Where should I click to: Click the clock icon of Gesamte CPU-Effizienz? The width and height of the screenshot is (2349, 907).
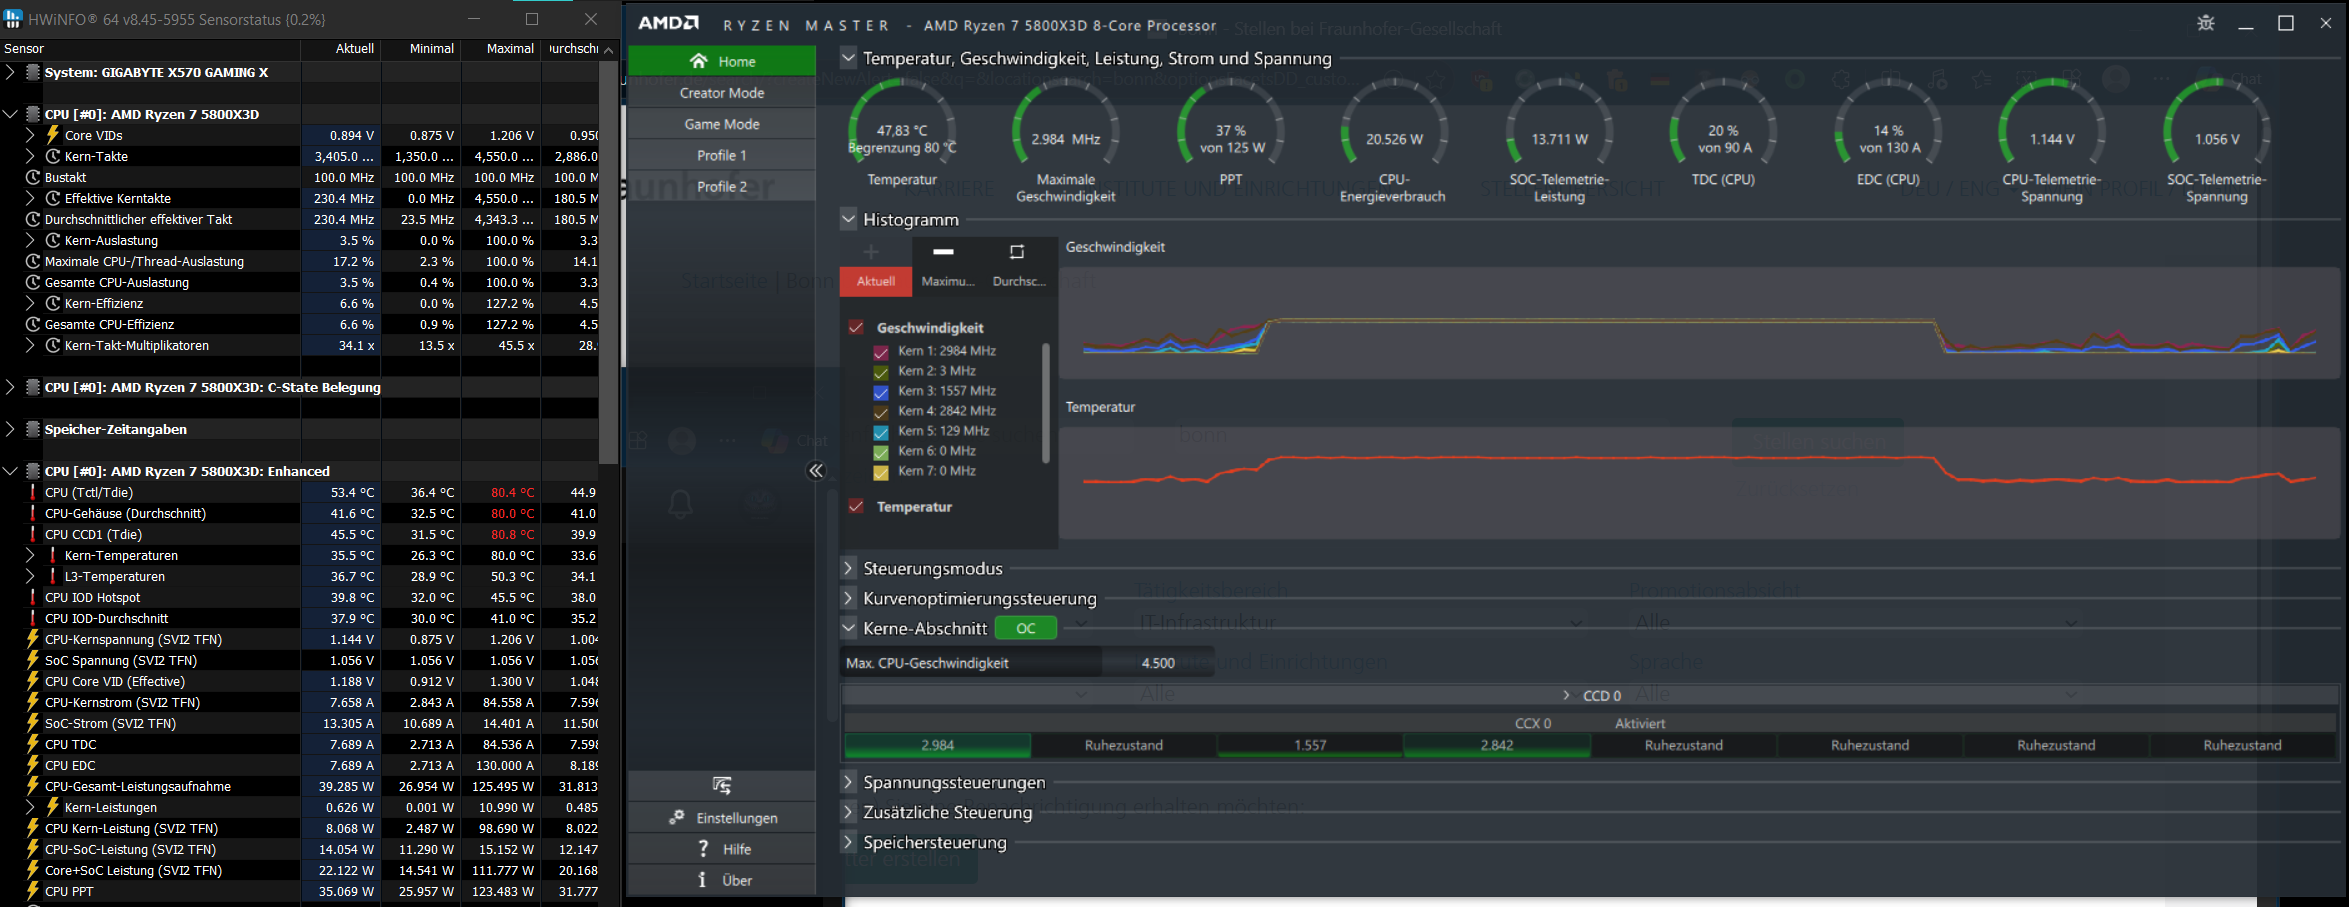[33, 324]
